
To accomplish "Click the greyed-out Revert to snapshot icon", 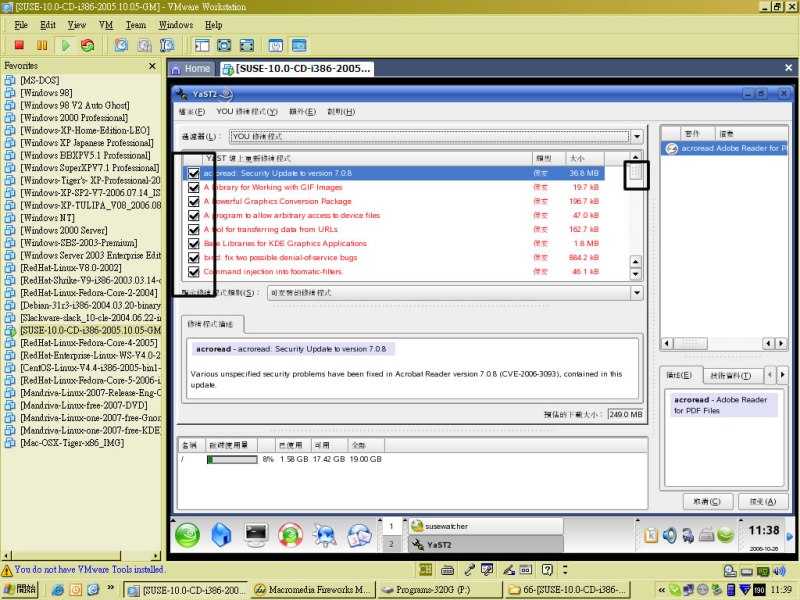I will point(144,45).
